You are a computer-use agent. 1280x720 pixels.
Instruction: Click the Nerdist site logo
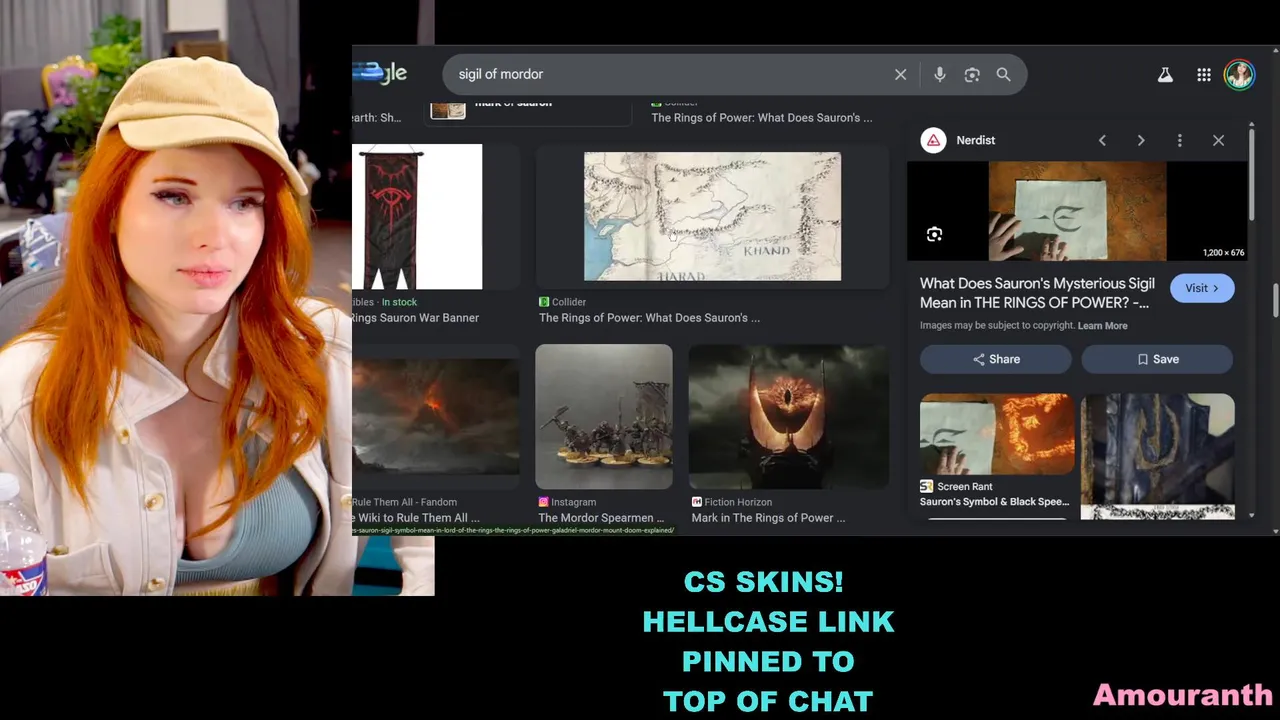coord(933,140)
